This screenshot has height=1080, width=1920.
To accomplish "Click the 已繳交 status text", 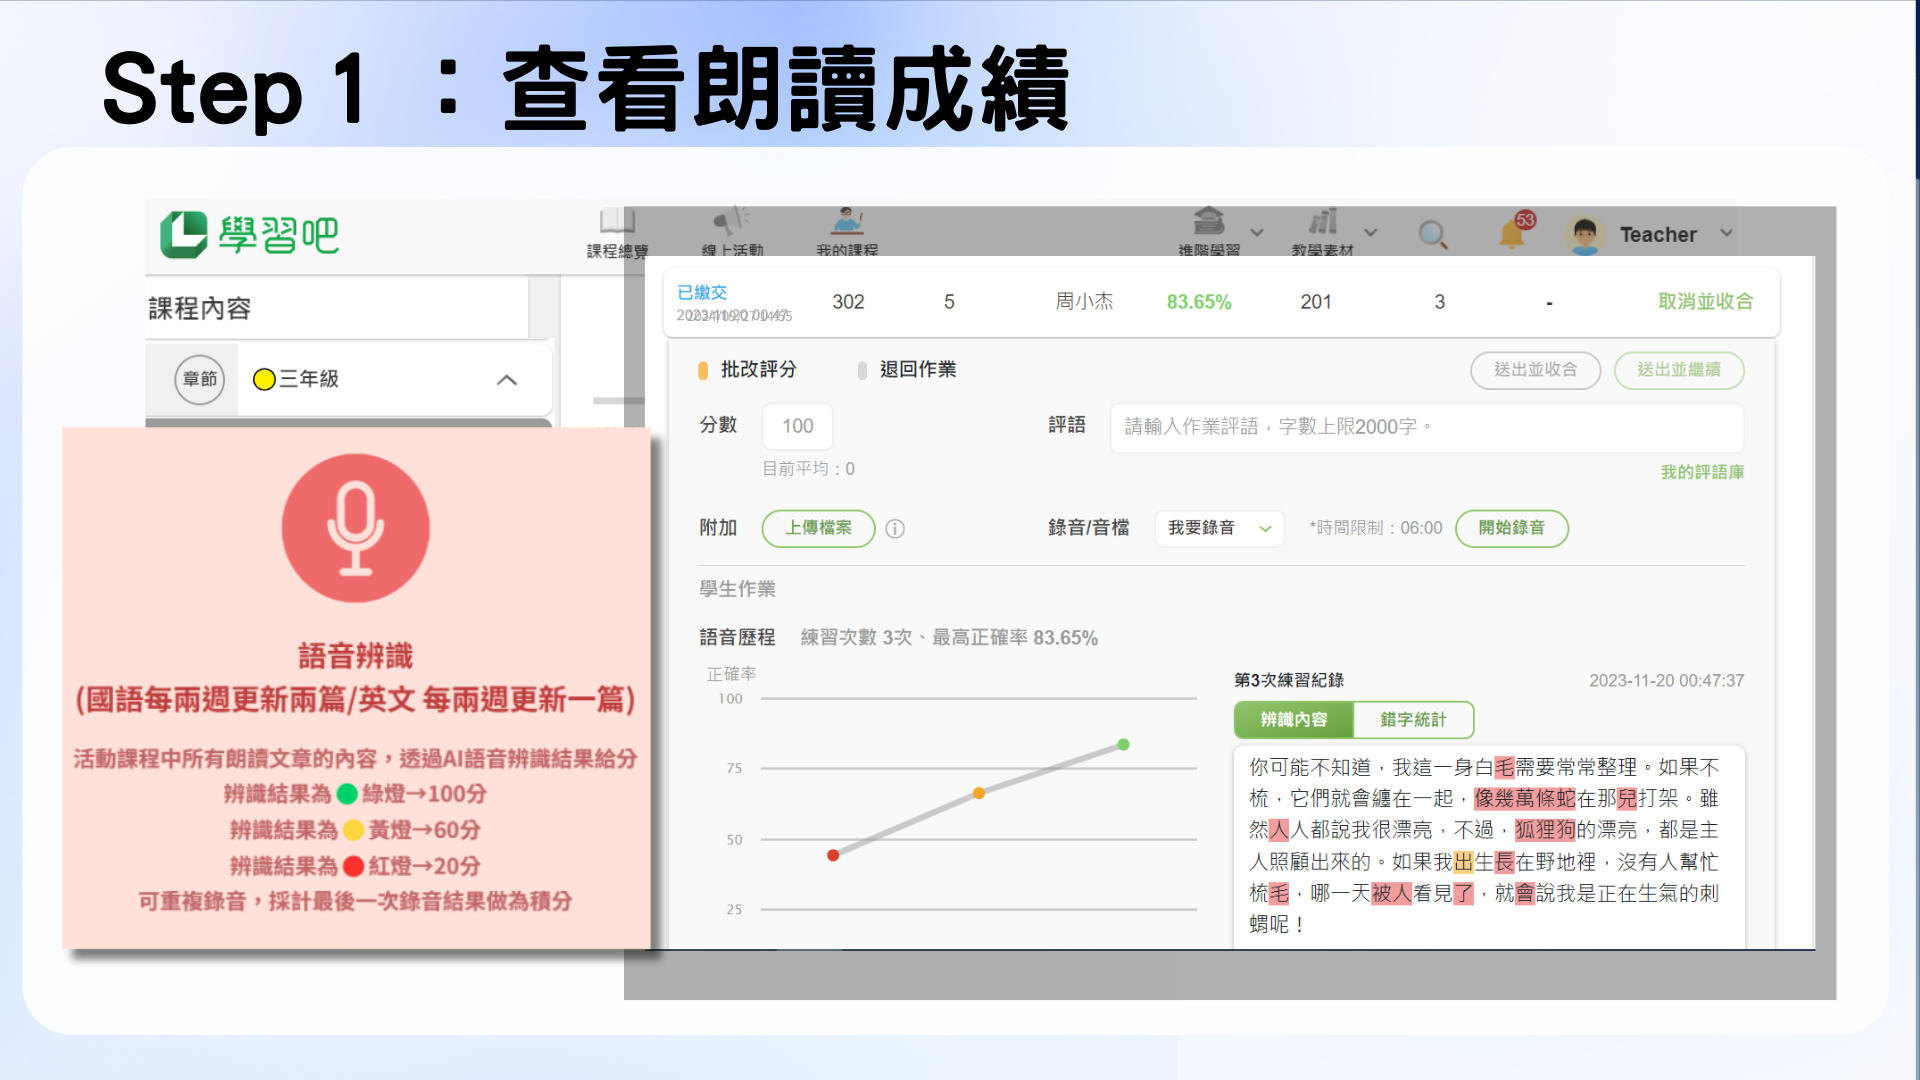I will [x=702, y=292].
